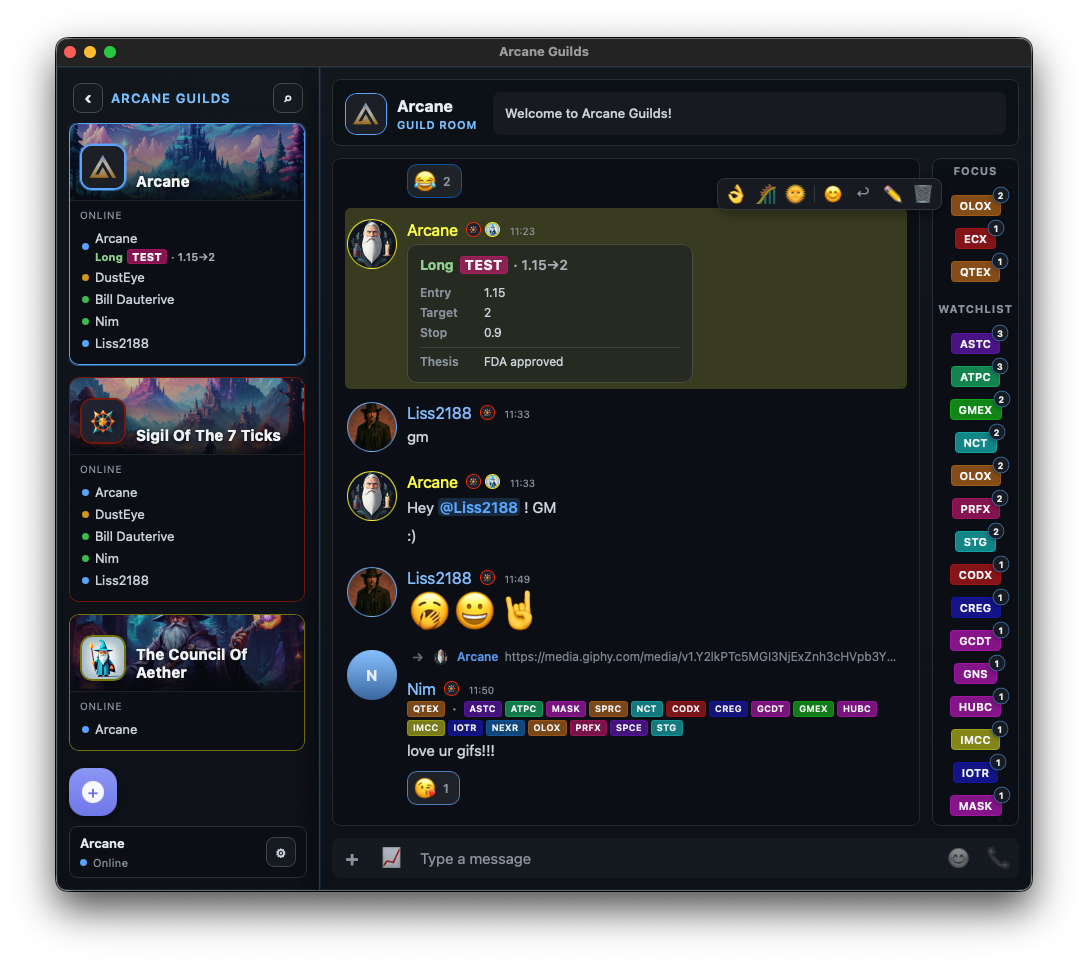The image size is (1088, 965).
Task: Open IOTR from the Watchlist
Action: pos(975,773)
